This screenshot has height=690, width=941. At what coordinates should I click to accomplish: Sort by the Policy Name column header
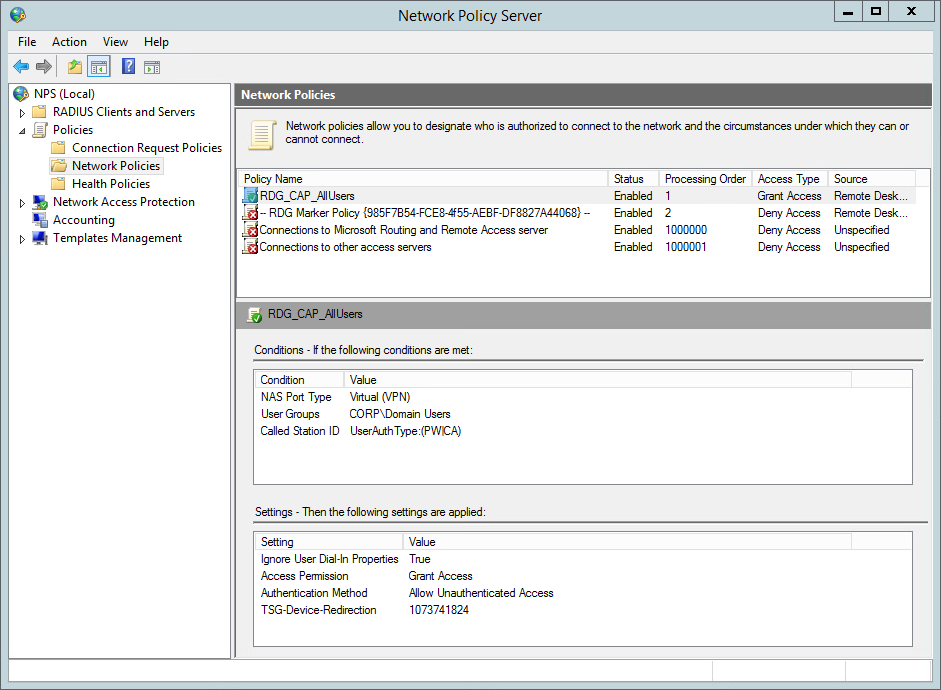click(424, 179)
